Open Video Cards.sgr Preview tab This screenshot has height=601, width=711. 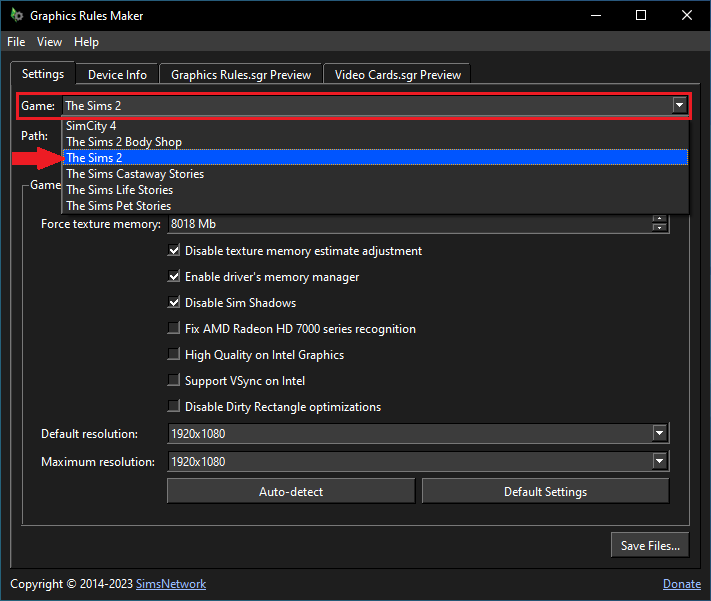(398, 75)
